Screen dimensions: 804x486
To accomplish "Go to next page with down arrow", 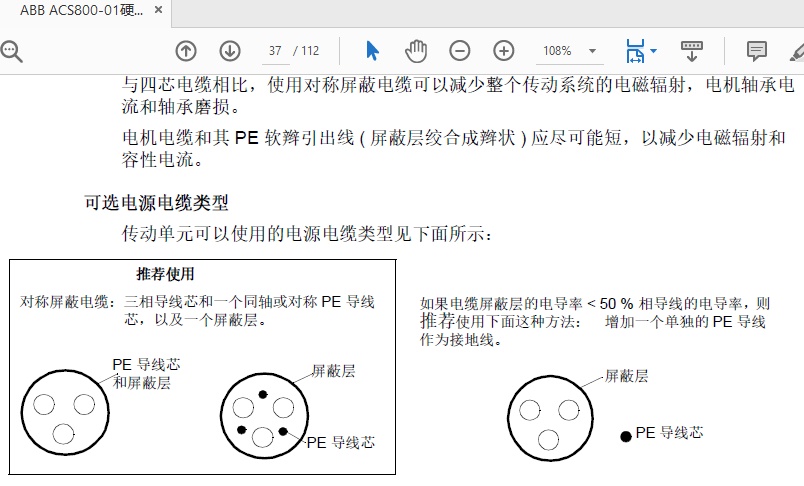I will [230, 51].
